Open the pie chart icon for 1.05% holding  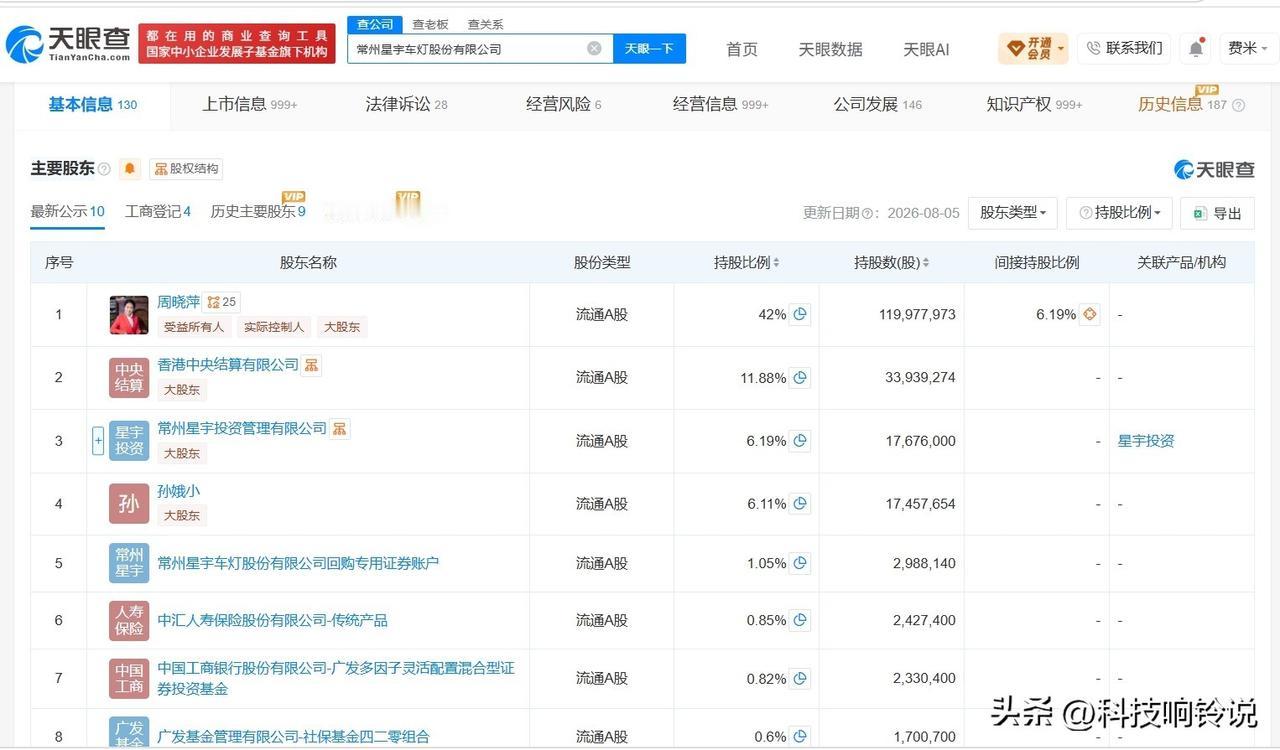coord(800,563)
